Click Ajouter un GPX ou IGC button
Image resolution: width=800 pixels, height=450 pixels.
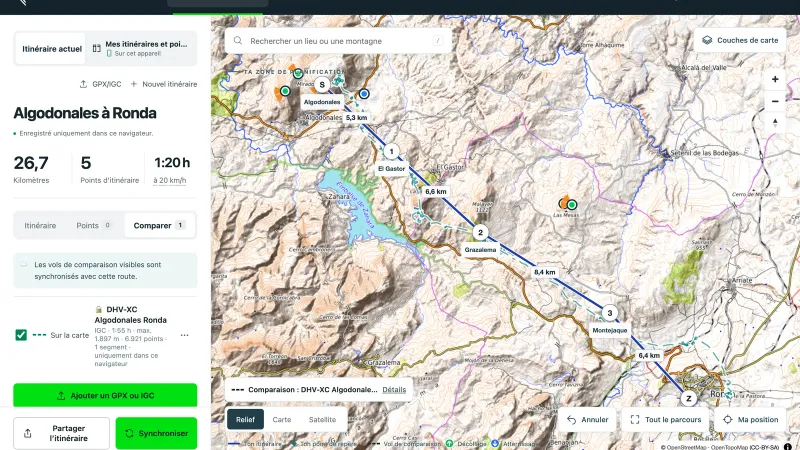coord(105,395)
